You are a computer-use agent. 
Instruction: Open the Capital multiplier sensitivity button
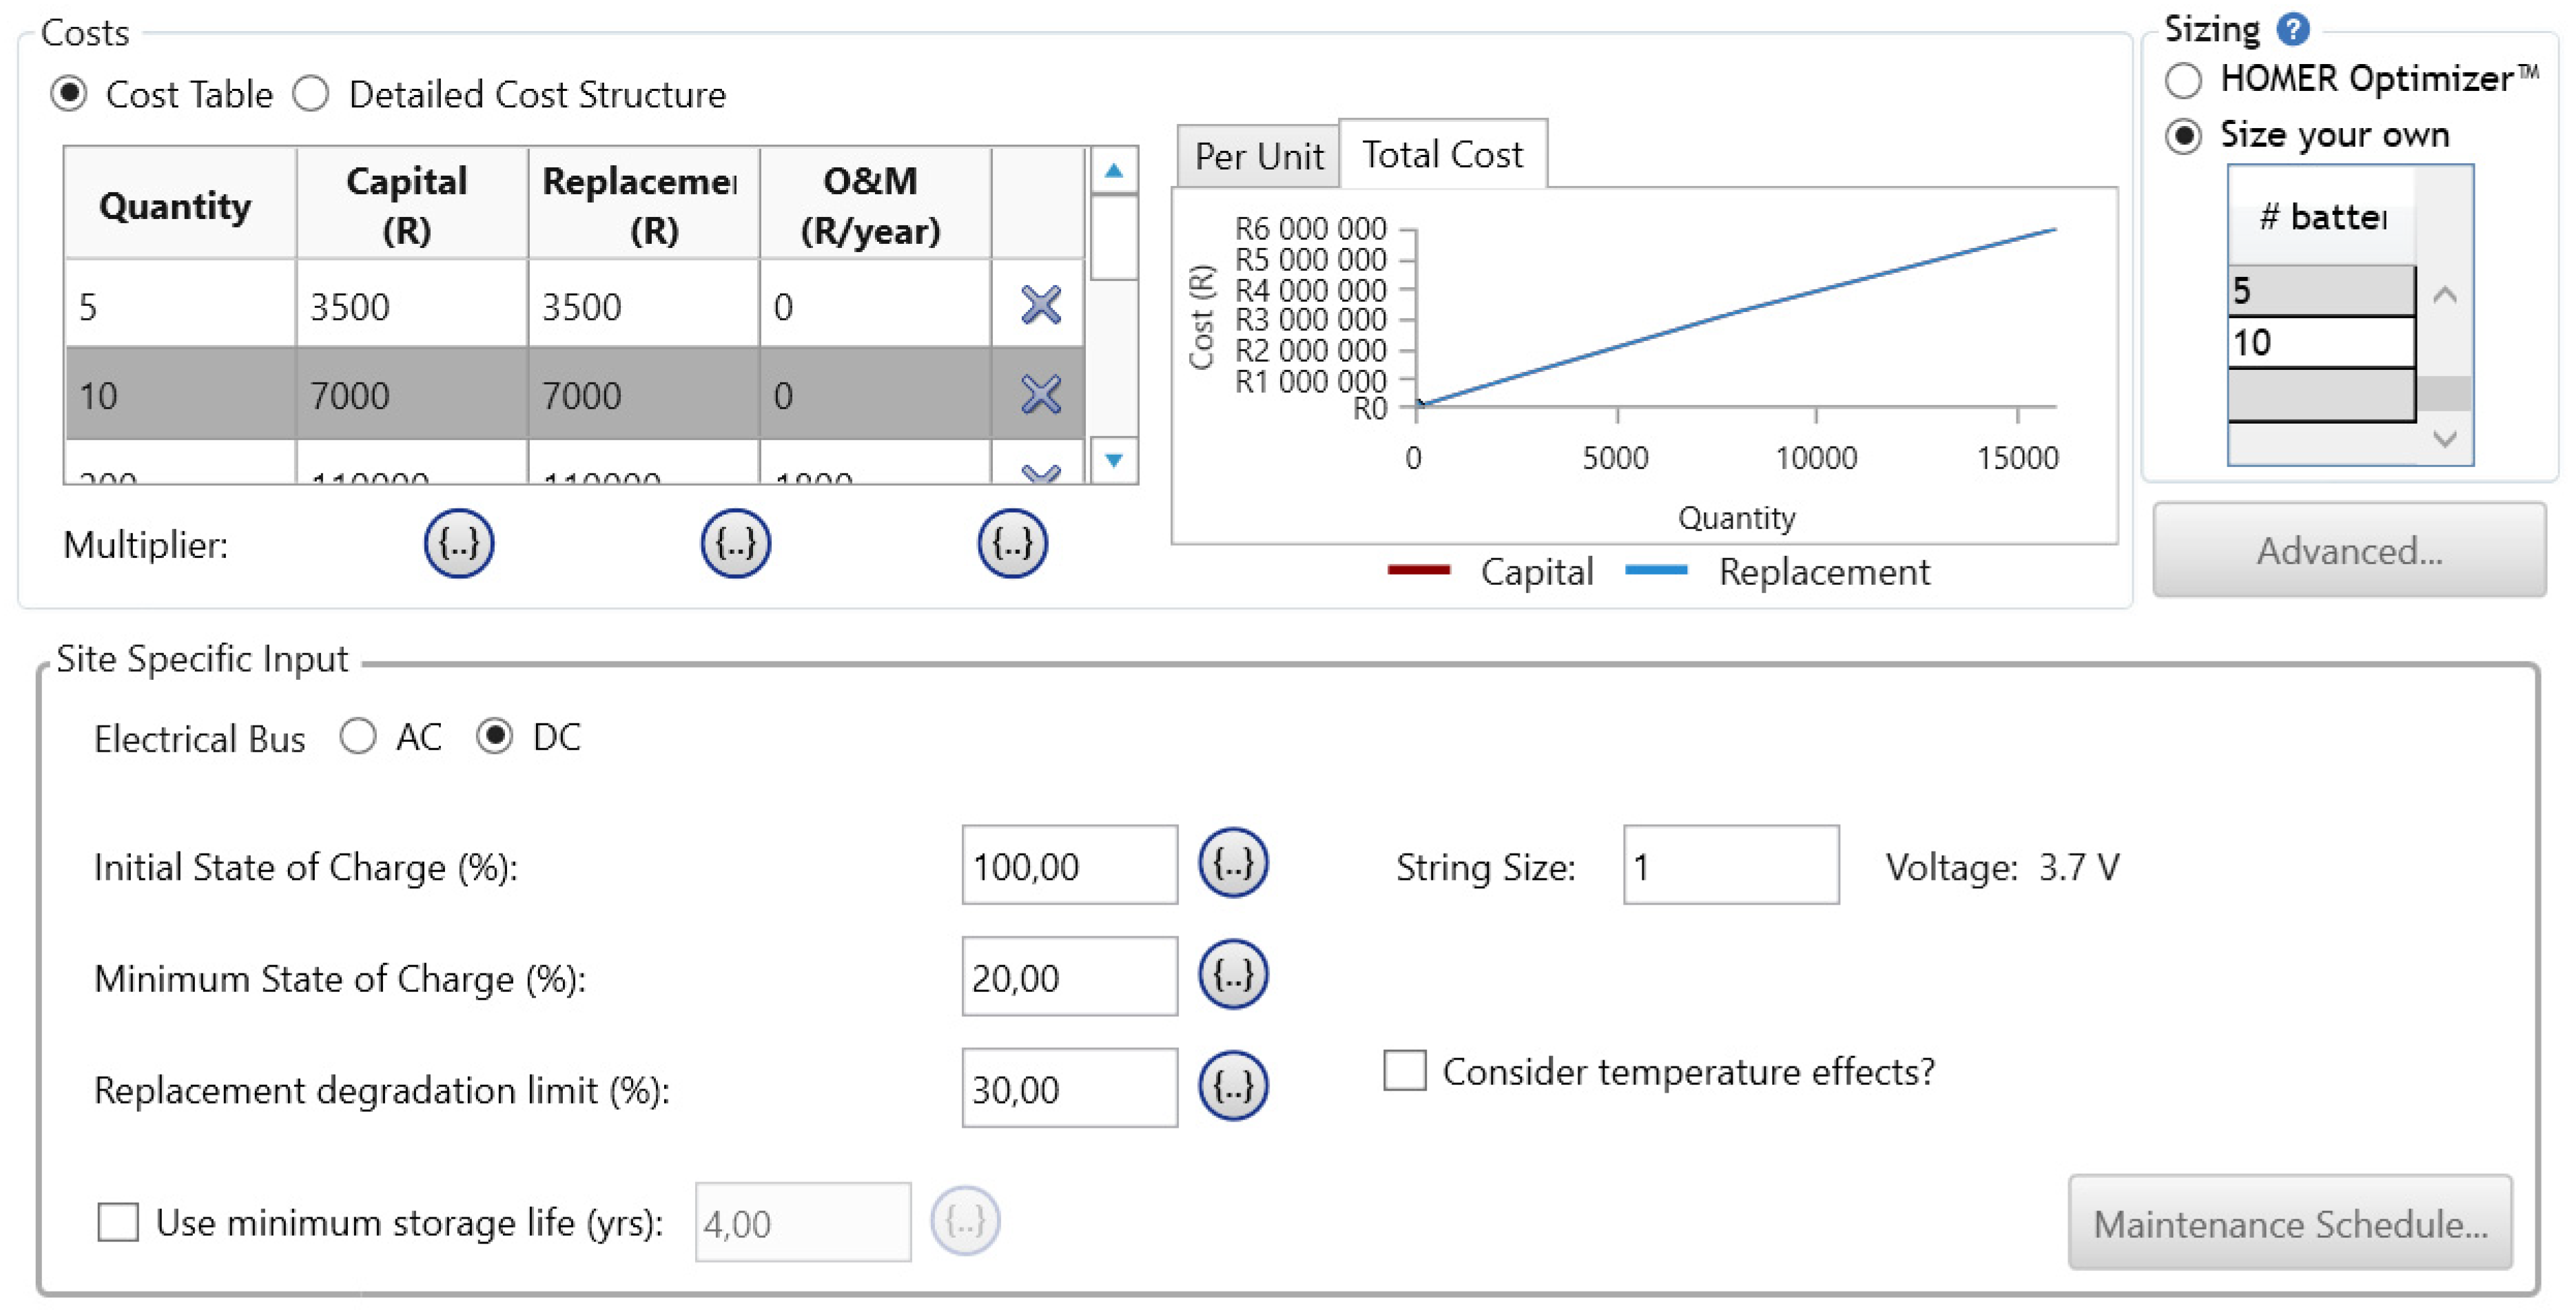point(458,544)
